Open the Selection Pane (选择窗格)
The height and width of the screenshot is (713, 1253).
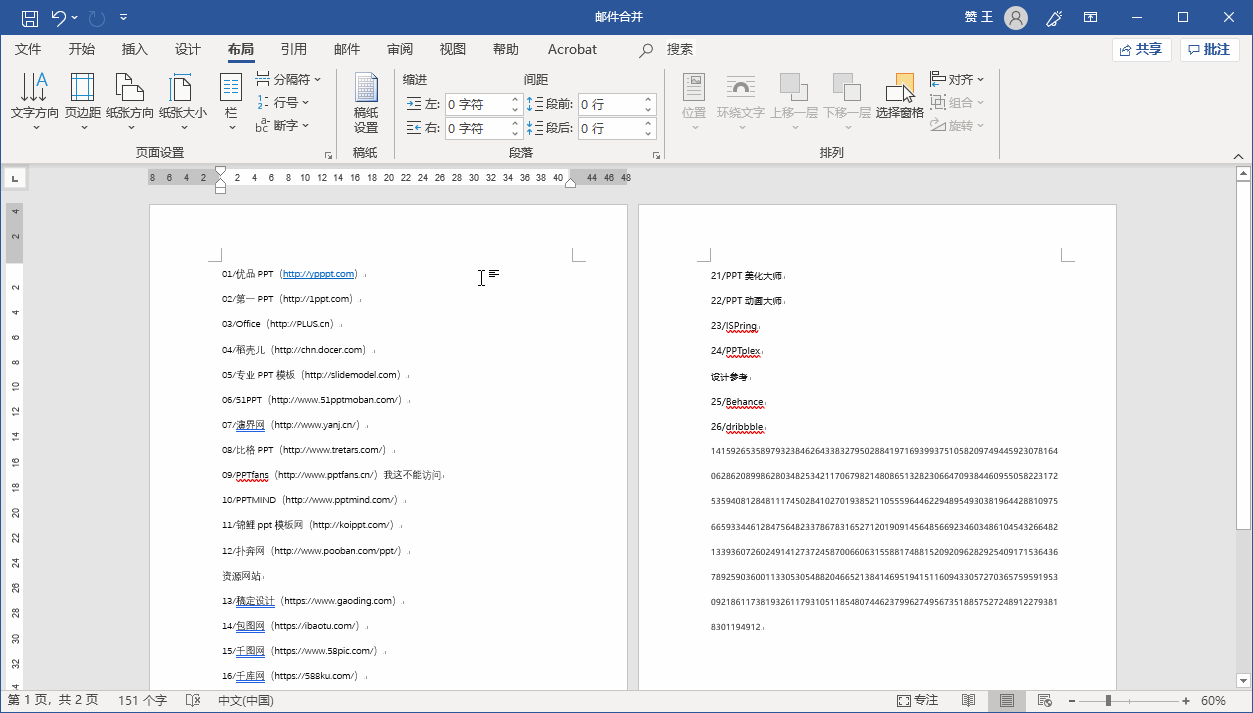coord(899,100)
